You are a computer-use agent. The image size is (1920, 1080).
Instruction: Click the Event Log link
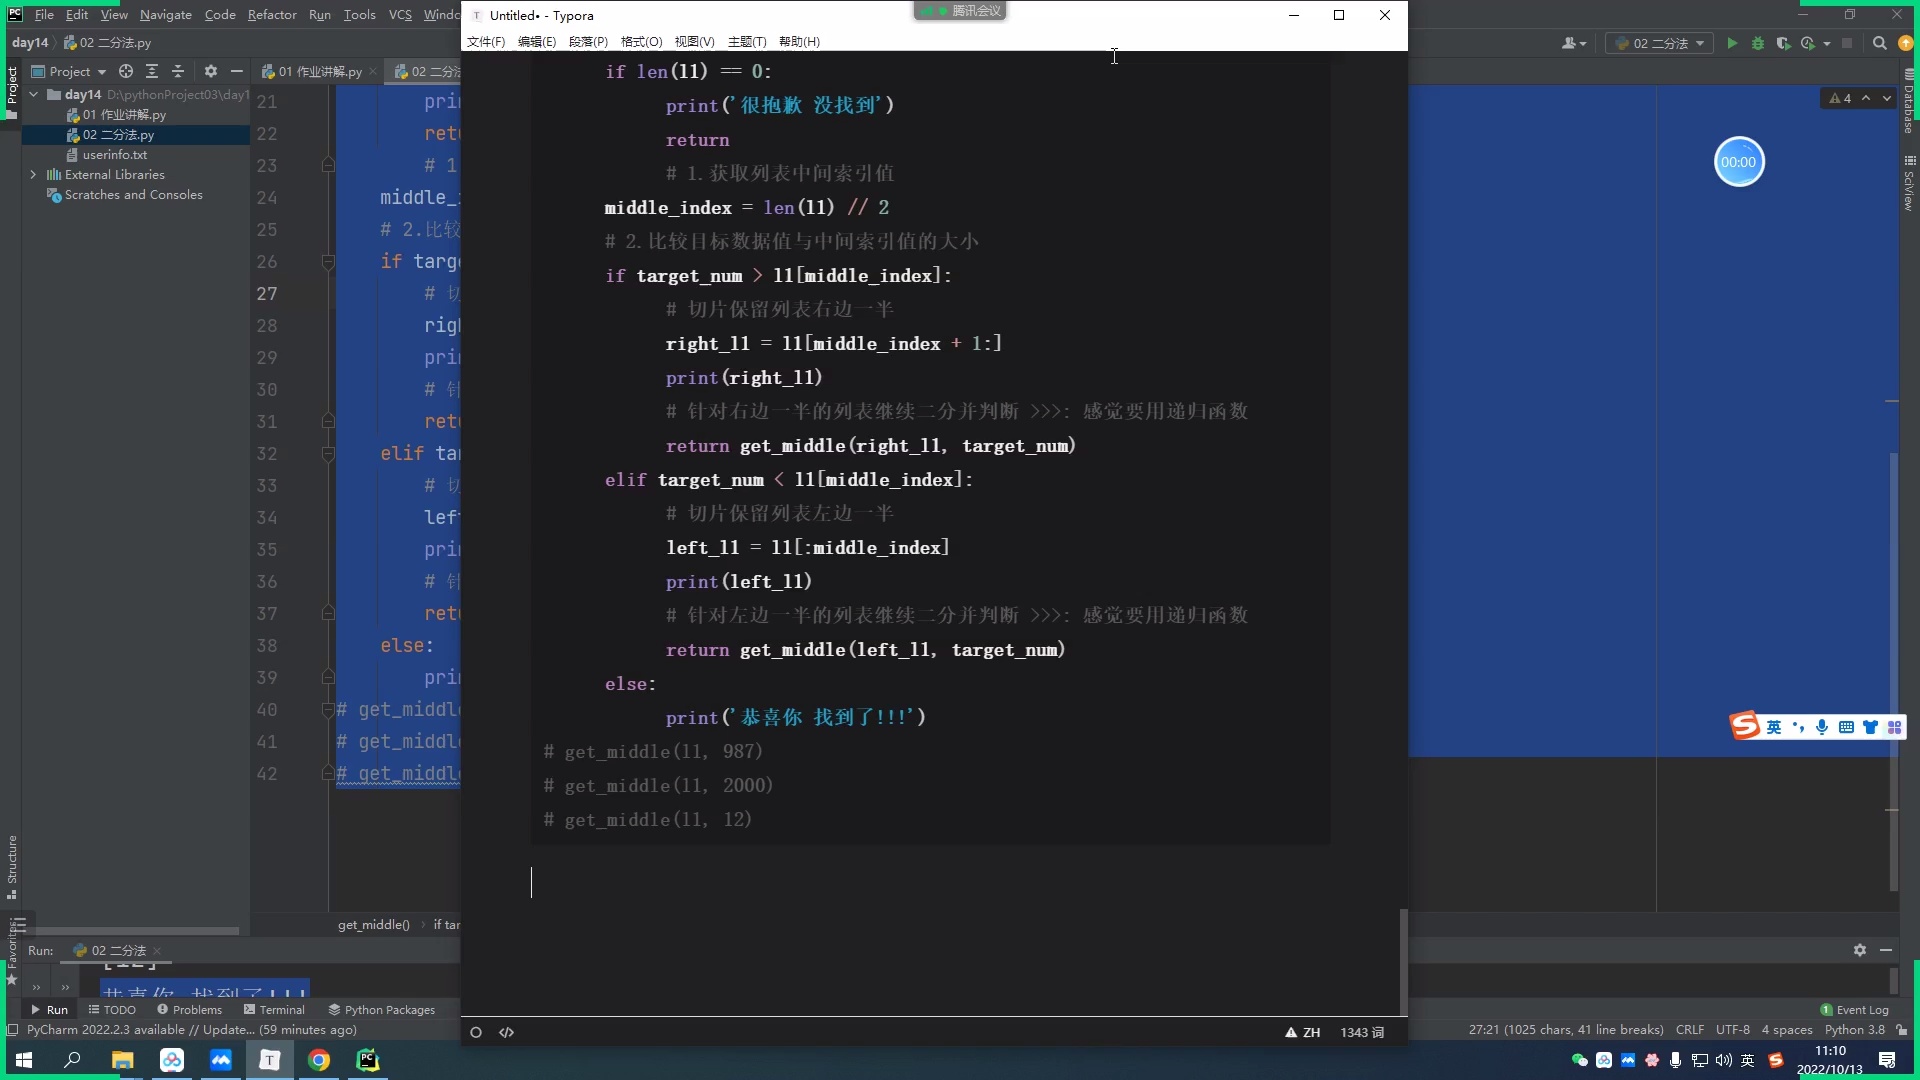1862,1010
